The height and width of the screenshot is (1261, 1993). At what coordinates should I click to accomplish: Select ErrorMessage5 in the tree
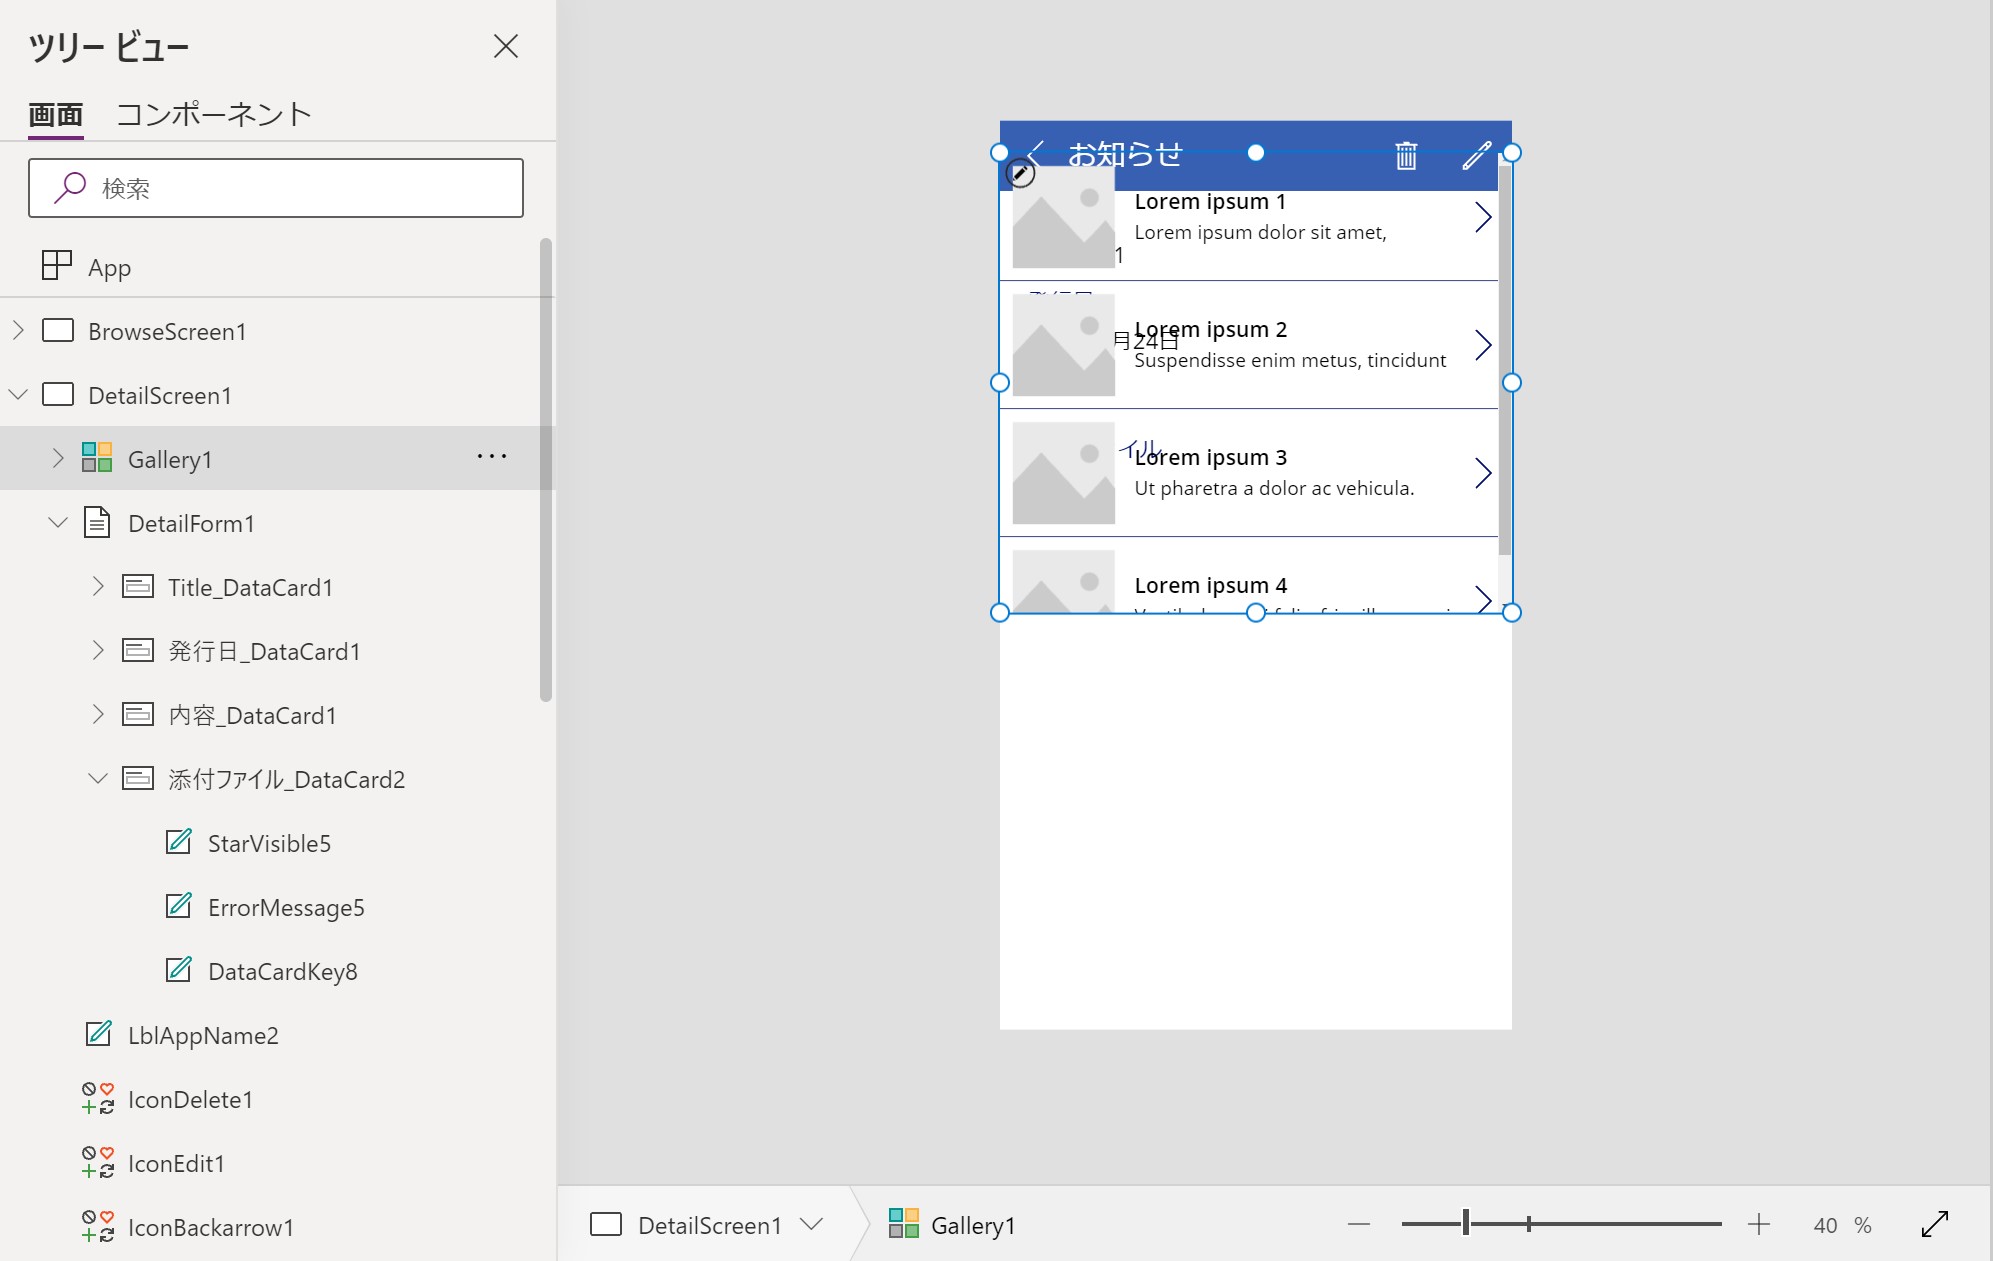286,908
